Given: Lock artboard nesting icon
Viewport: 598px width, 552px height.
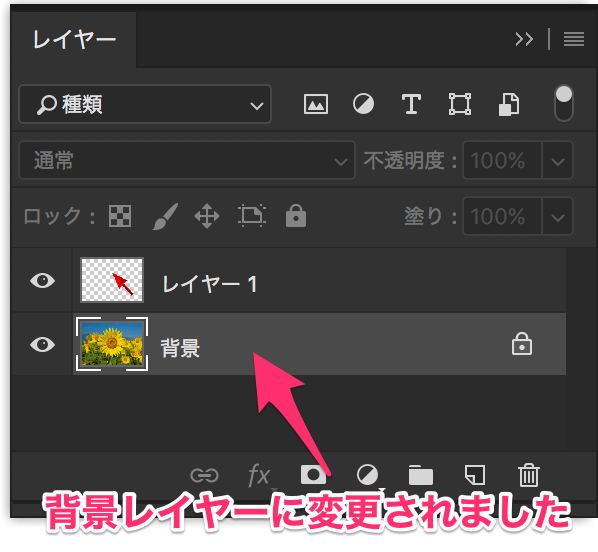Looking at the screenshot, I should (x=252, y=216).
